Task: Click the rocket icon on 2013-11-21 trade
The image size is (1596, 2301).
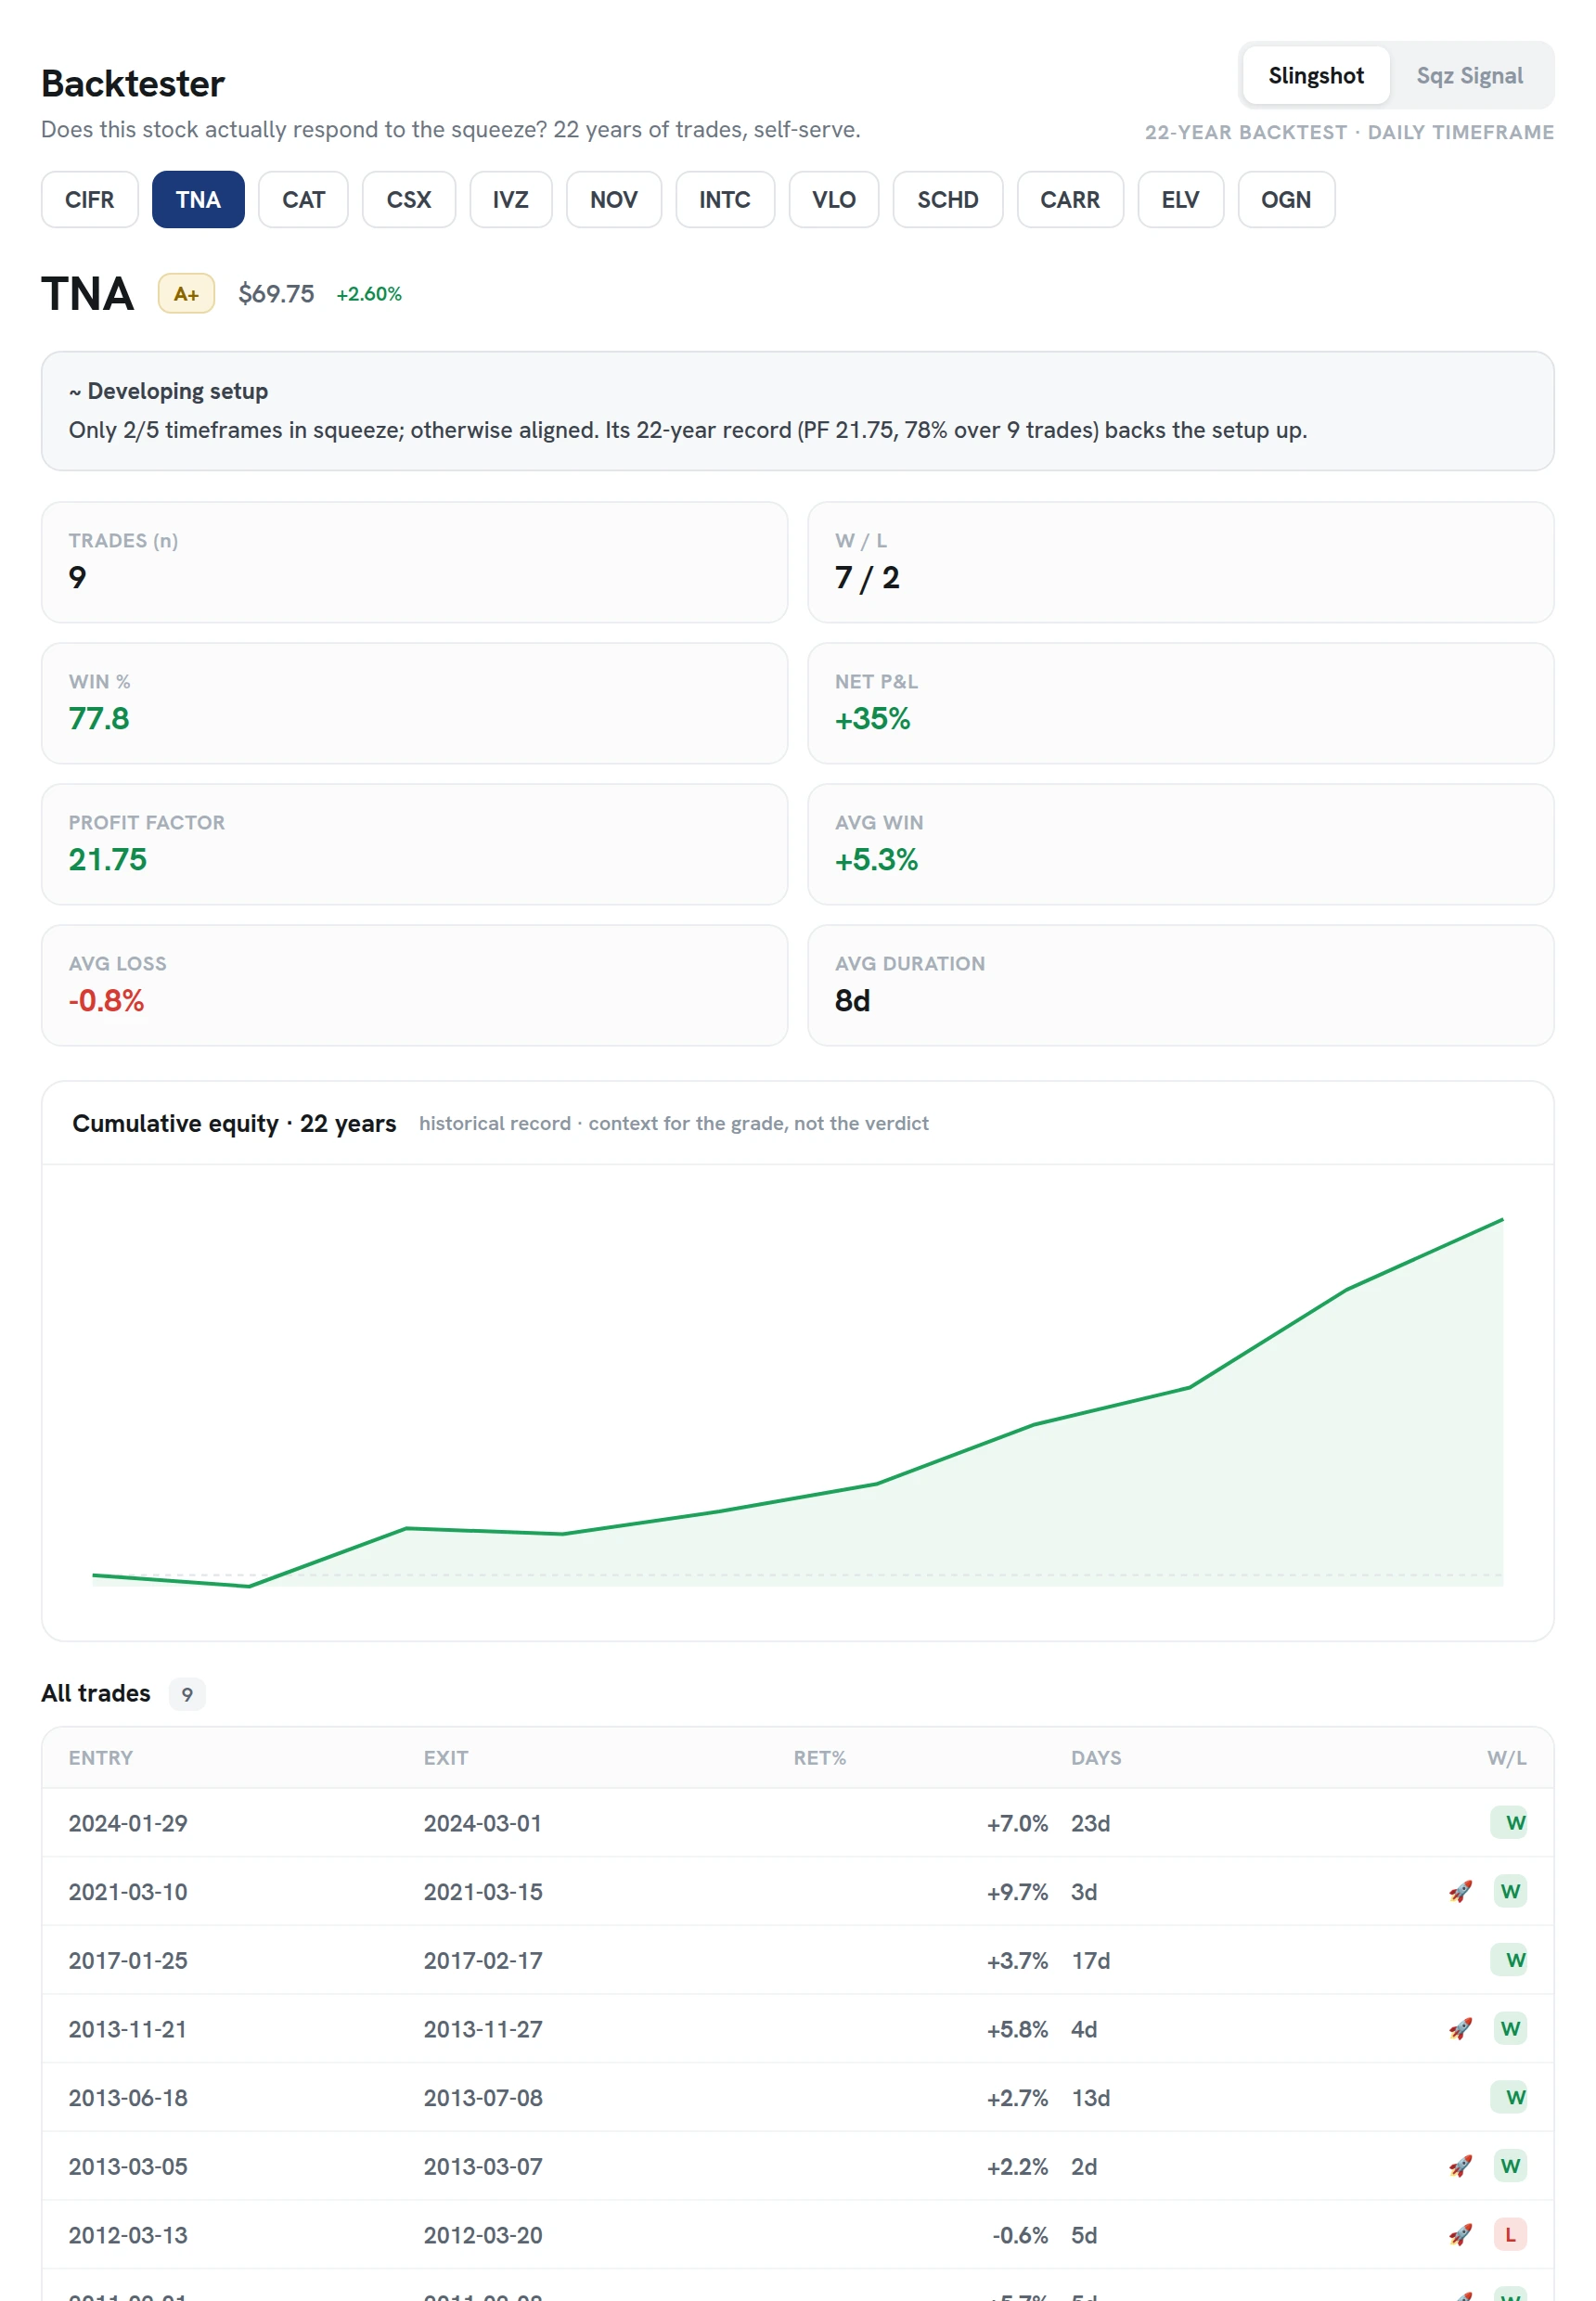Action: coord(1460,2028)
